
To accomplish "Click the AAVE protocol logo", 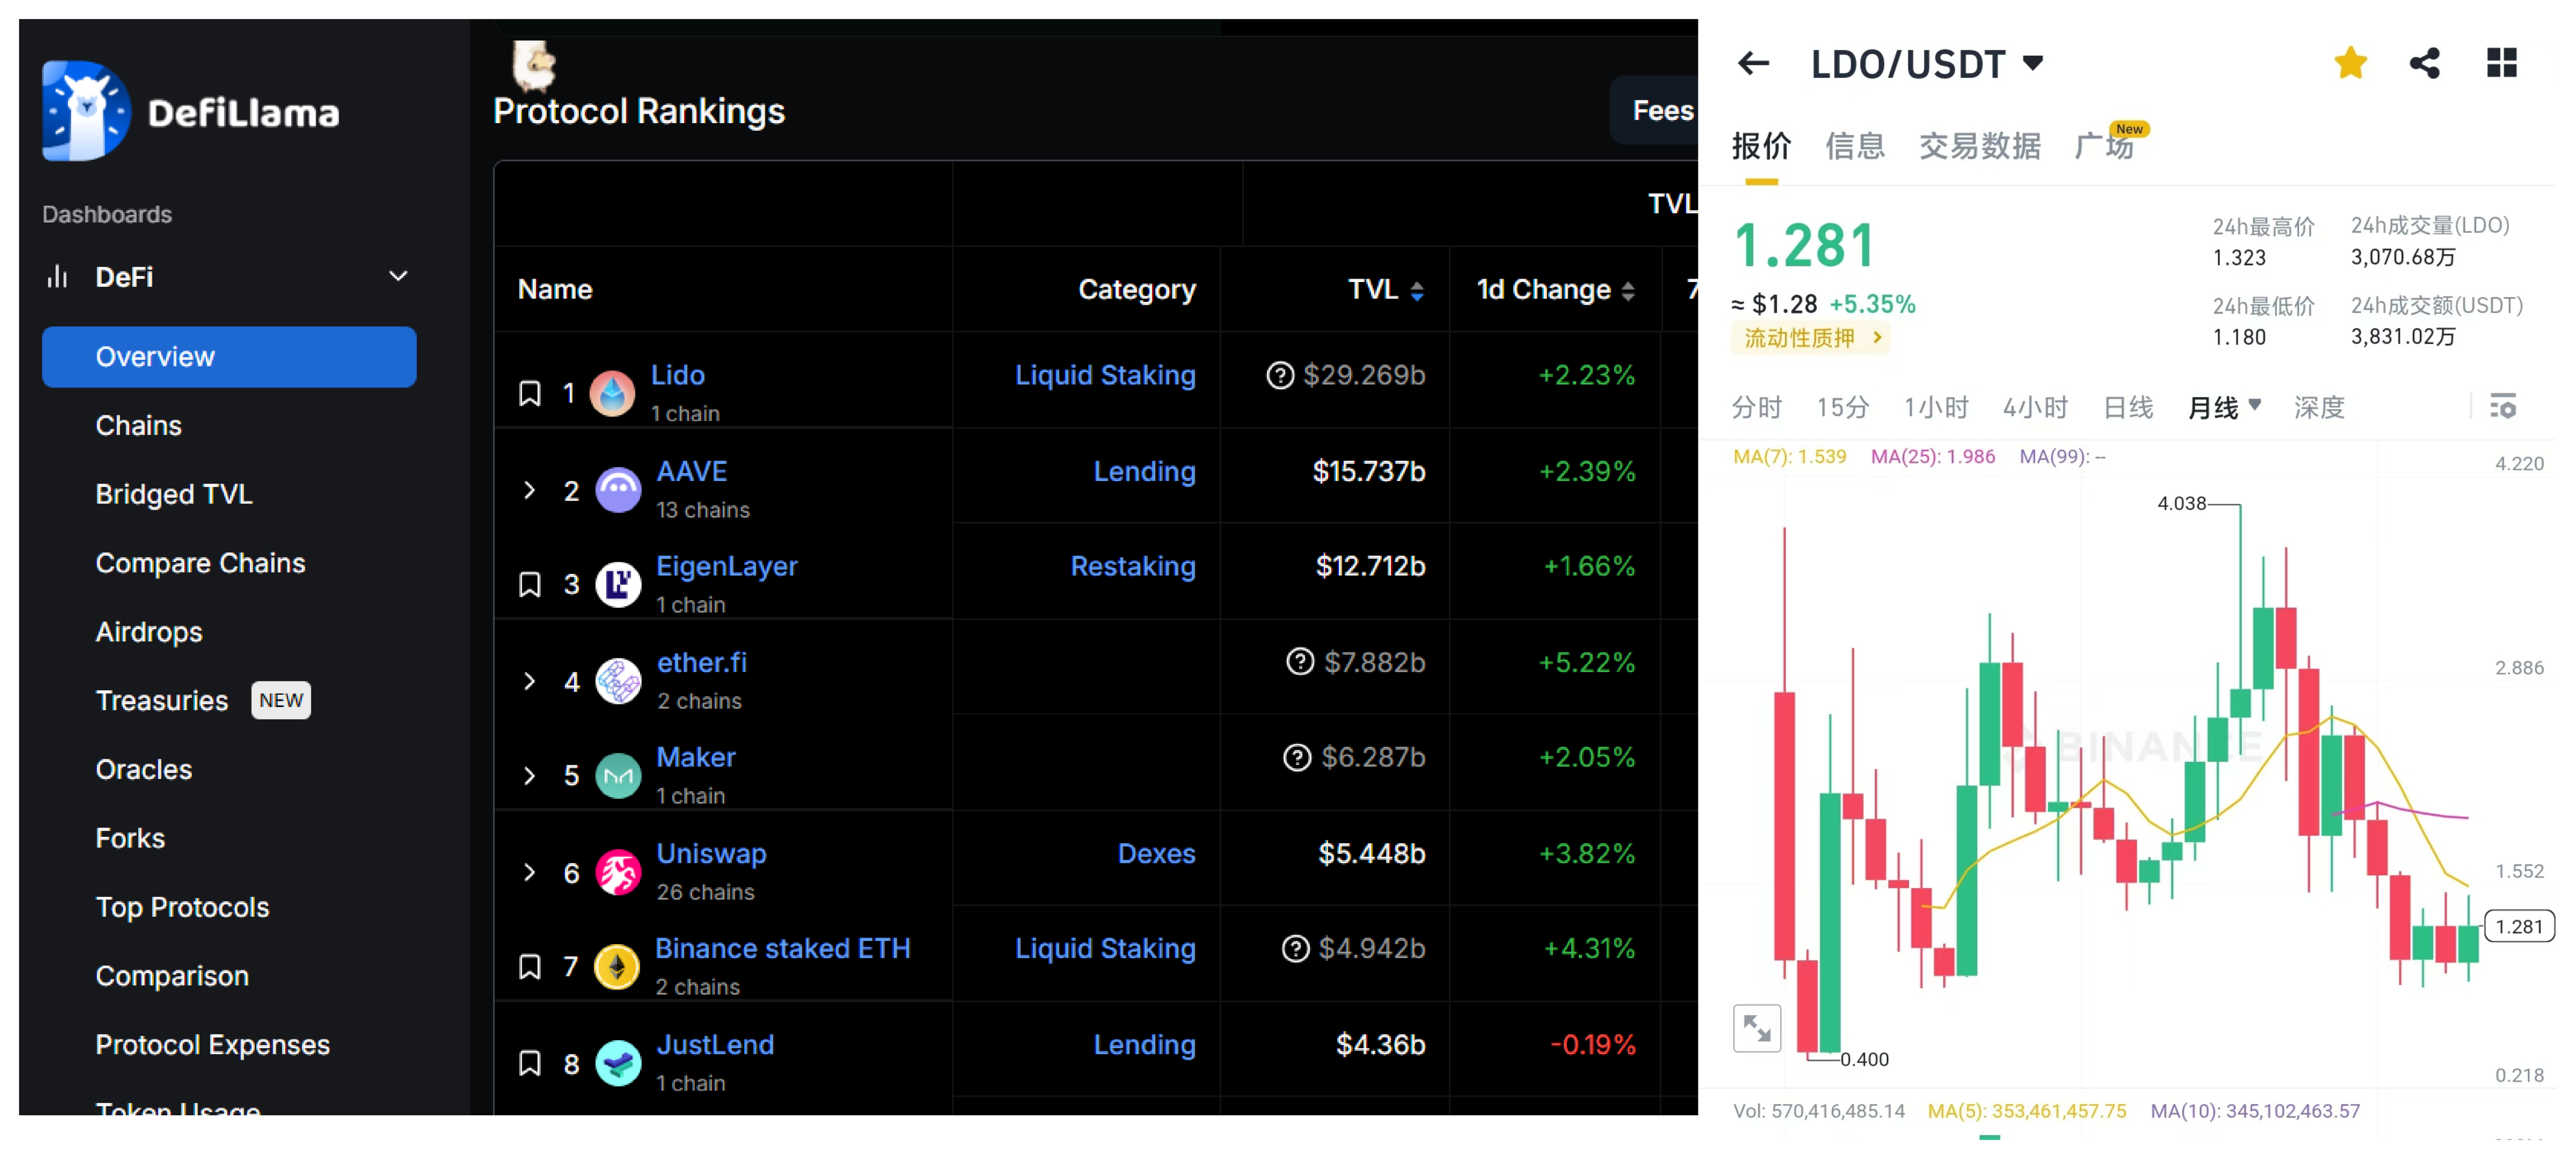I will [618, 490].
